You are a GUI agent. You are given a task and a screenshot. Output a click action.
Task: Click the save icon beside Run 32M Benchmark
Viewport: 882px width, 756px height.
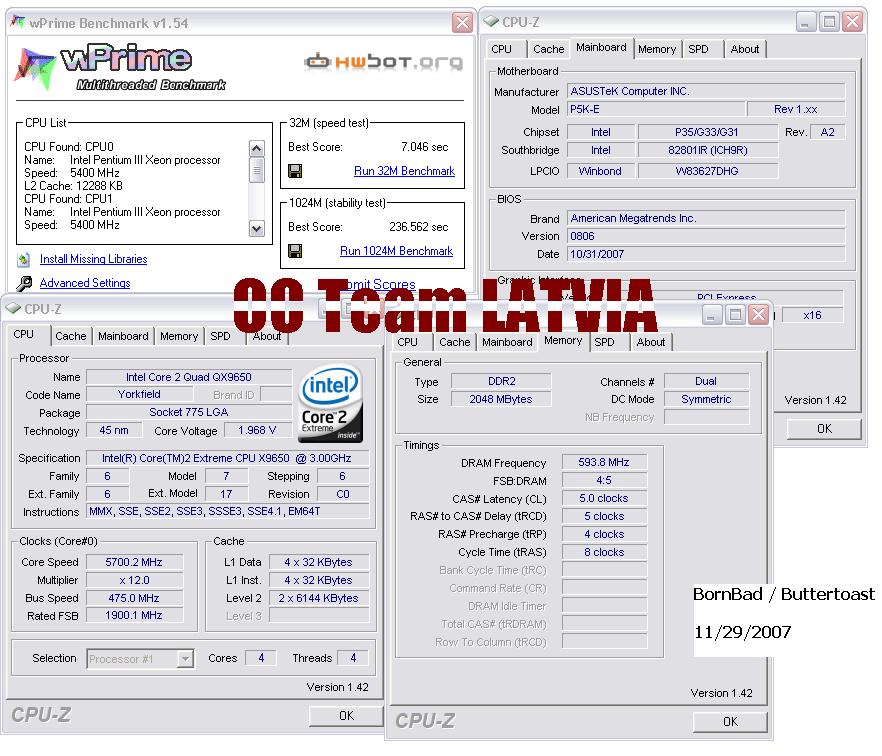[295, 171]
